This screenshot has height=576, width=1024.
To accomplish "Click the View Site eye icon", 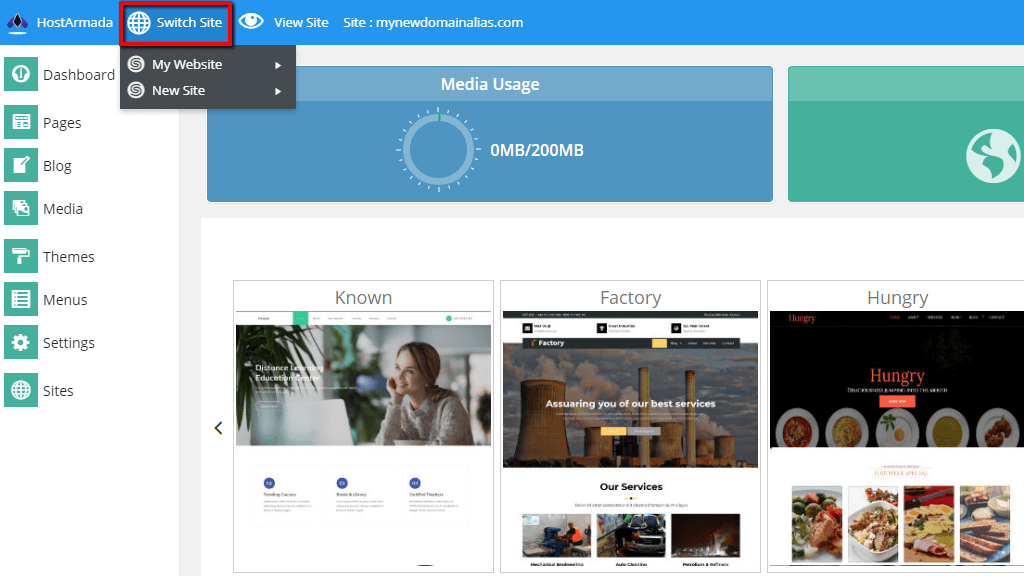I will click(251, 22).
